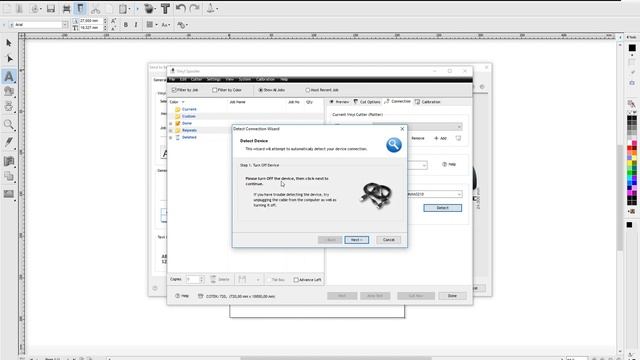Click the Print icon in the top toolbar

coord(66,9)
